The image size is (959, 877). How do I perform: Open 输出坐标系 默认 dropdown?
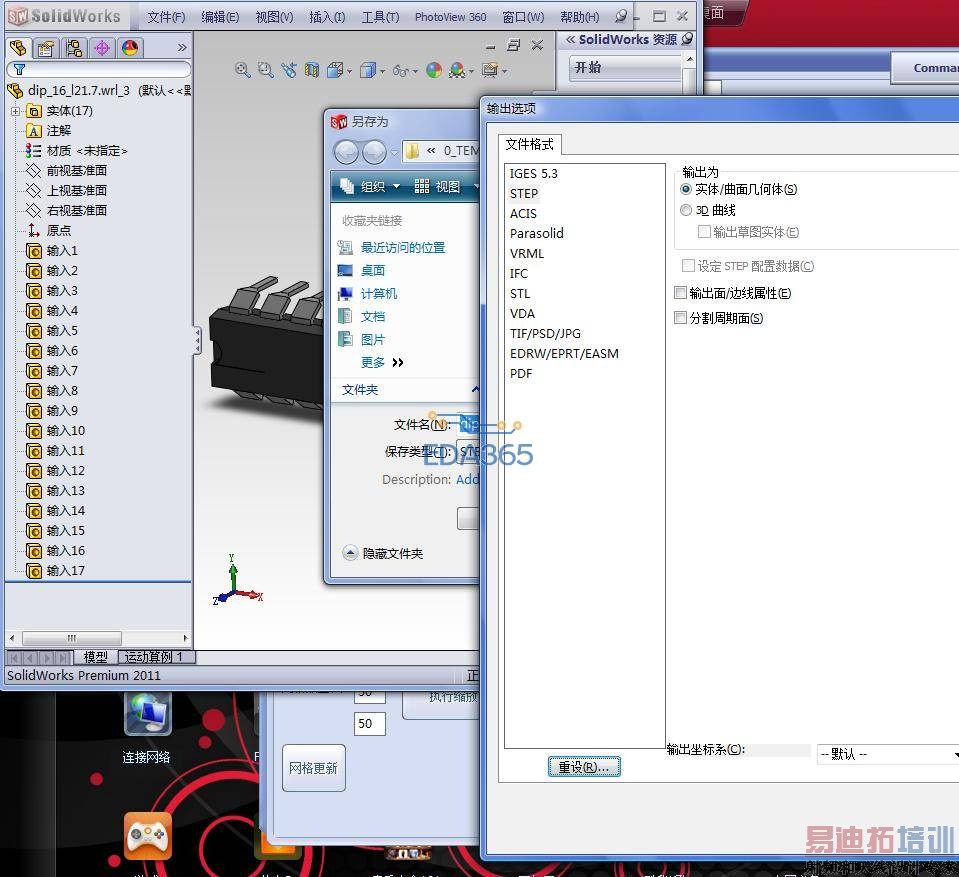pyautogui.click(x=888, y=754)
